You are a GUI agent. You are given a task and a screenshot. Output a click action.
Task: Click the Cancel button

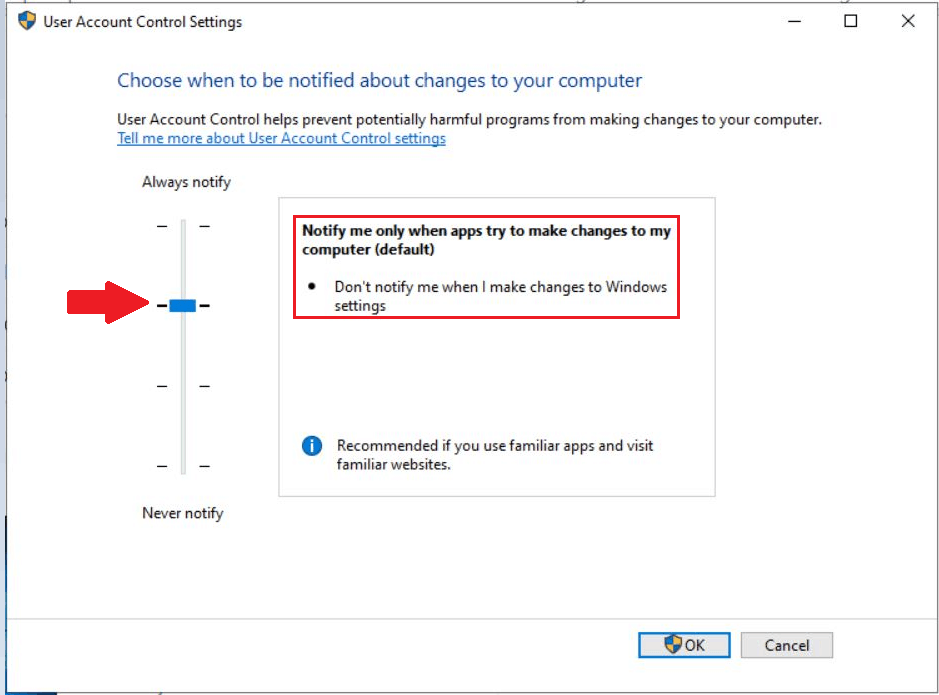tap(786, 645)
